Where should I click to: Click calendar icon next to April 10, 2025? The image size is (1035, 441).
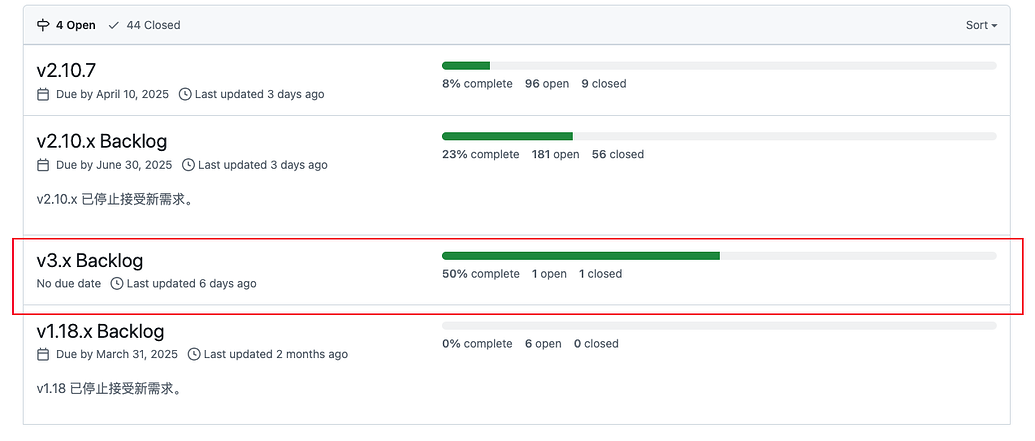tap(43, 94)
